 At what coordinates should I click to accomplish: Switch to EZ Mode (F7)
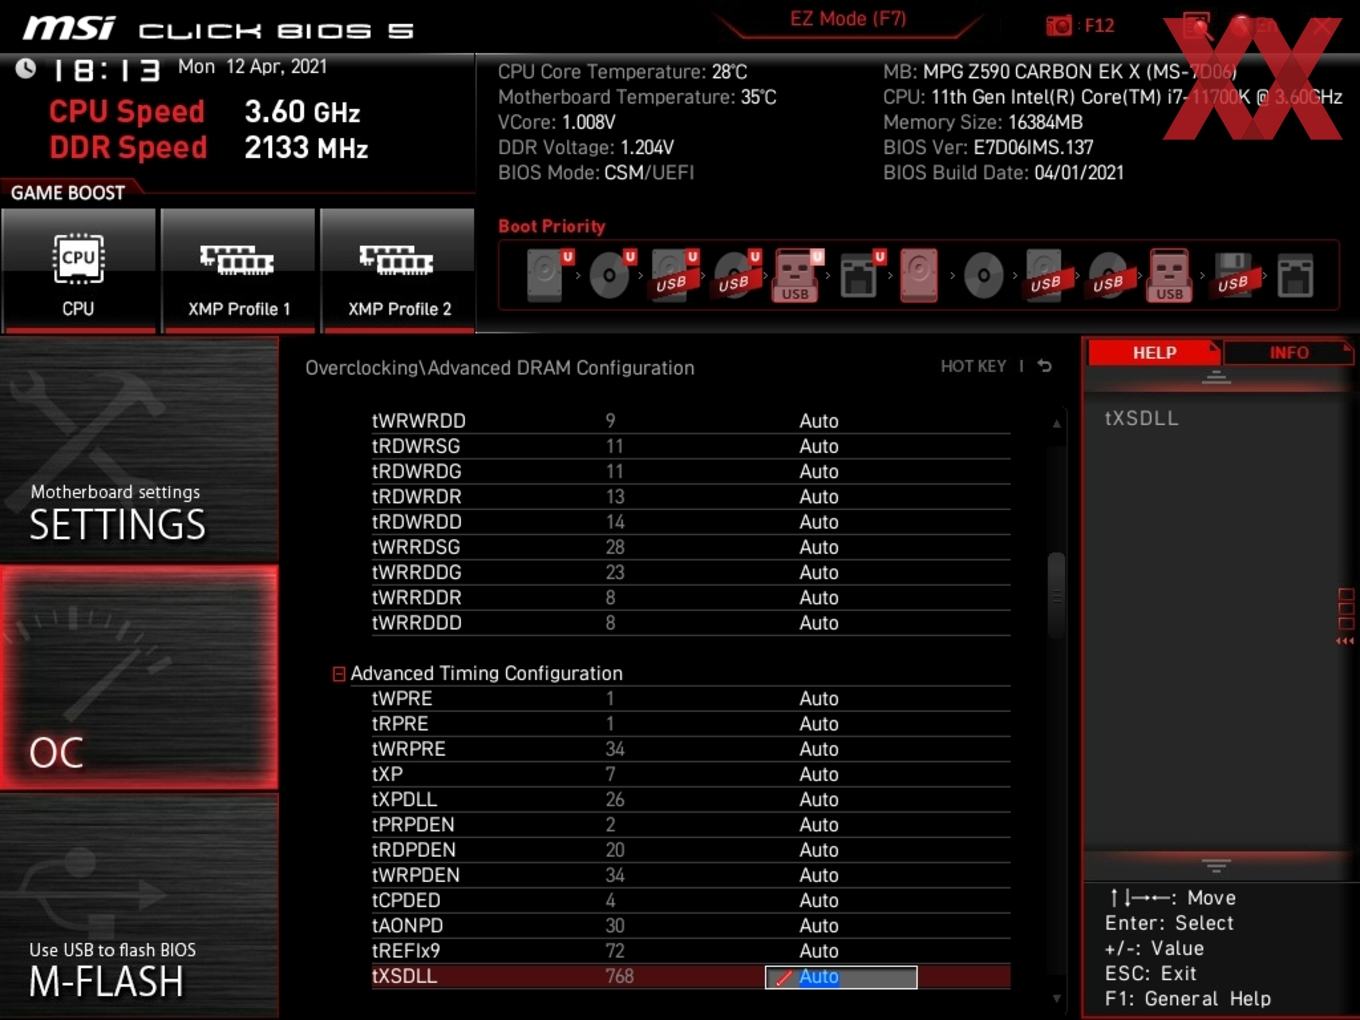point(848,19)
